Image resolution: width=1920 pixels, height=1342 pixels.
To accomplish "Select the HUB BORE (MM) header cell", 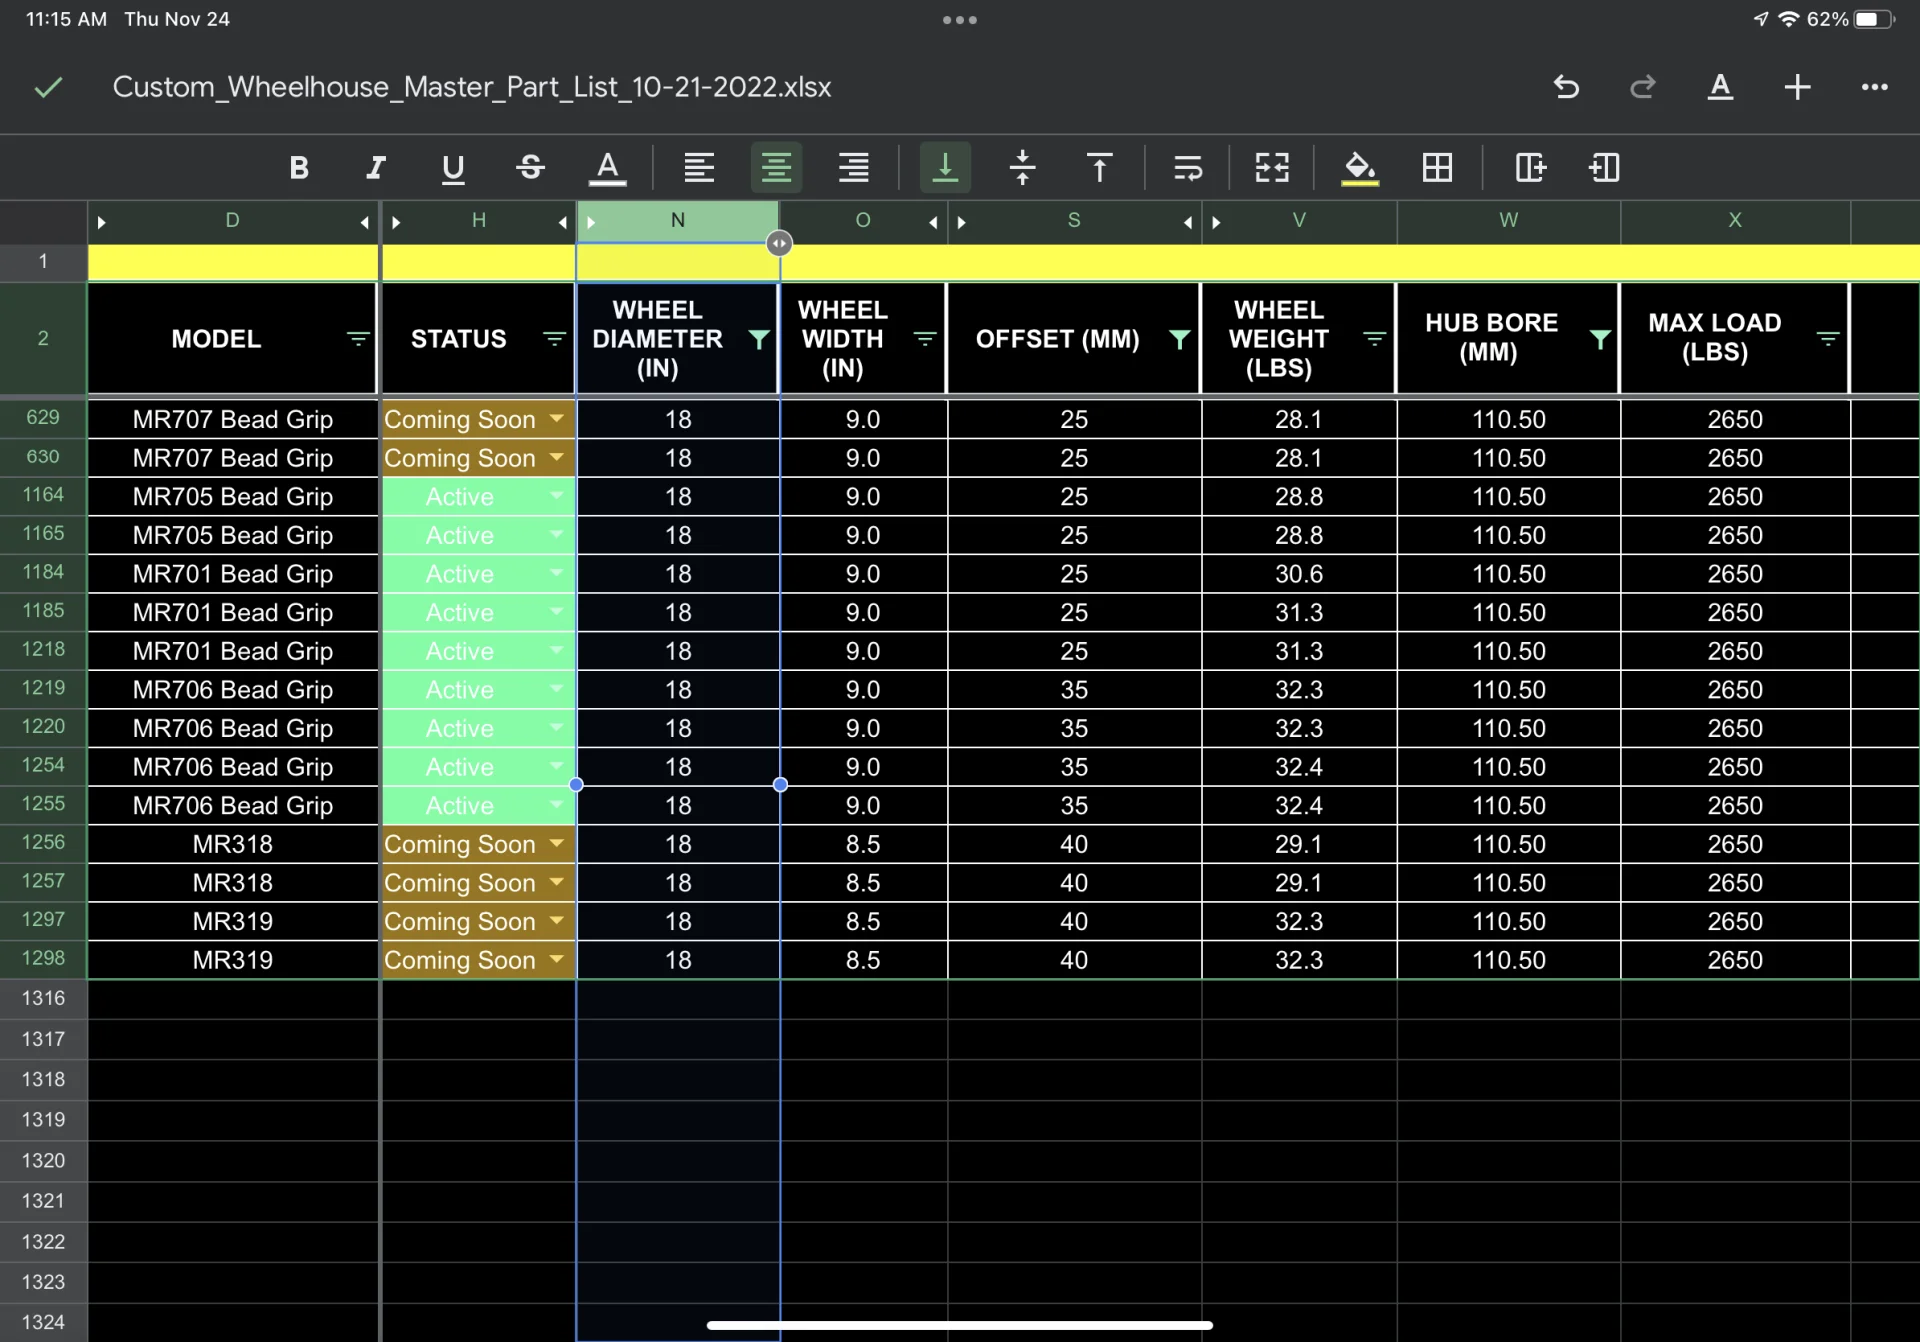I will tap(1508, 338).
